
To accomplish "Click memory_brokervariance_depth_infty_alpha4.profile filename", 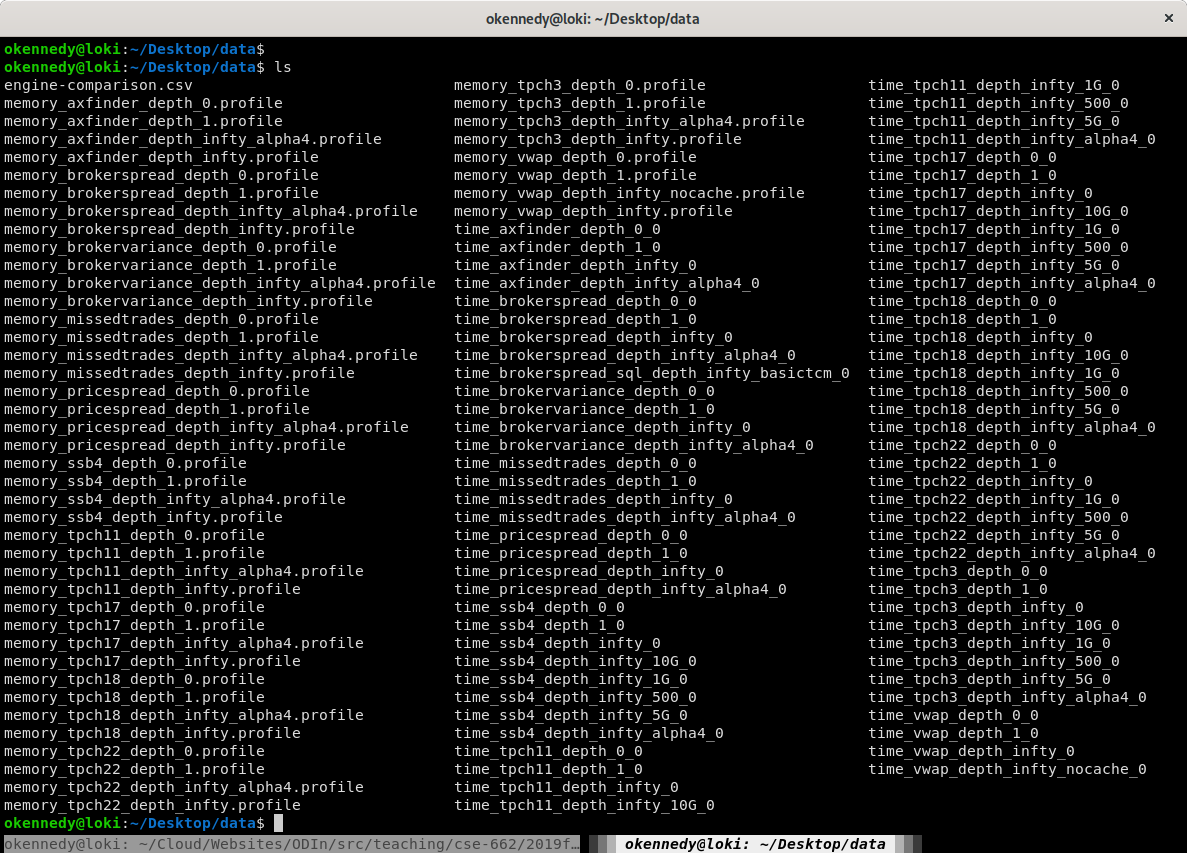I will [219, 283].
